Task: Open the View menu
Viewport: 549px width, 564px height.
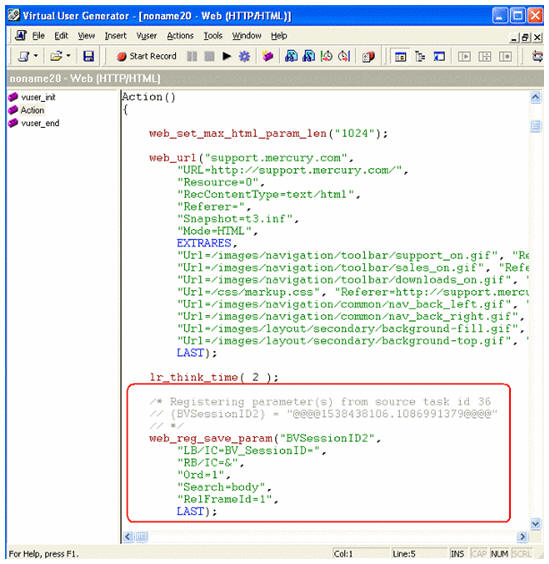Action: point(86,36)
